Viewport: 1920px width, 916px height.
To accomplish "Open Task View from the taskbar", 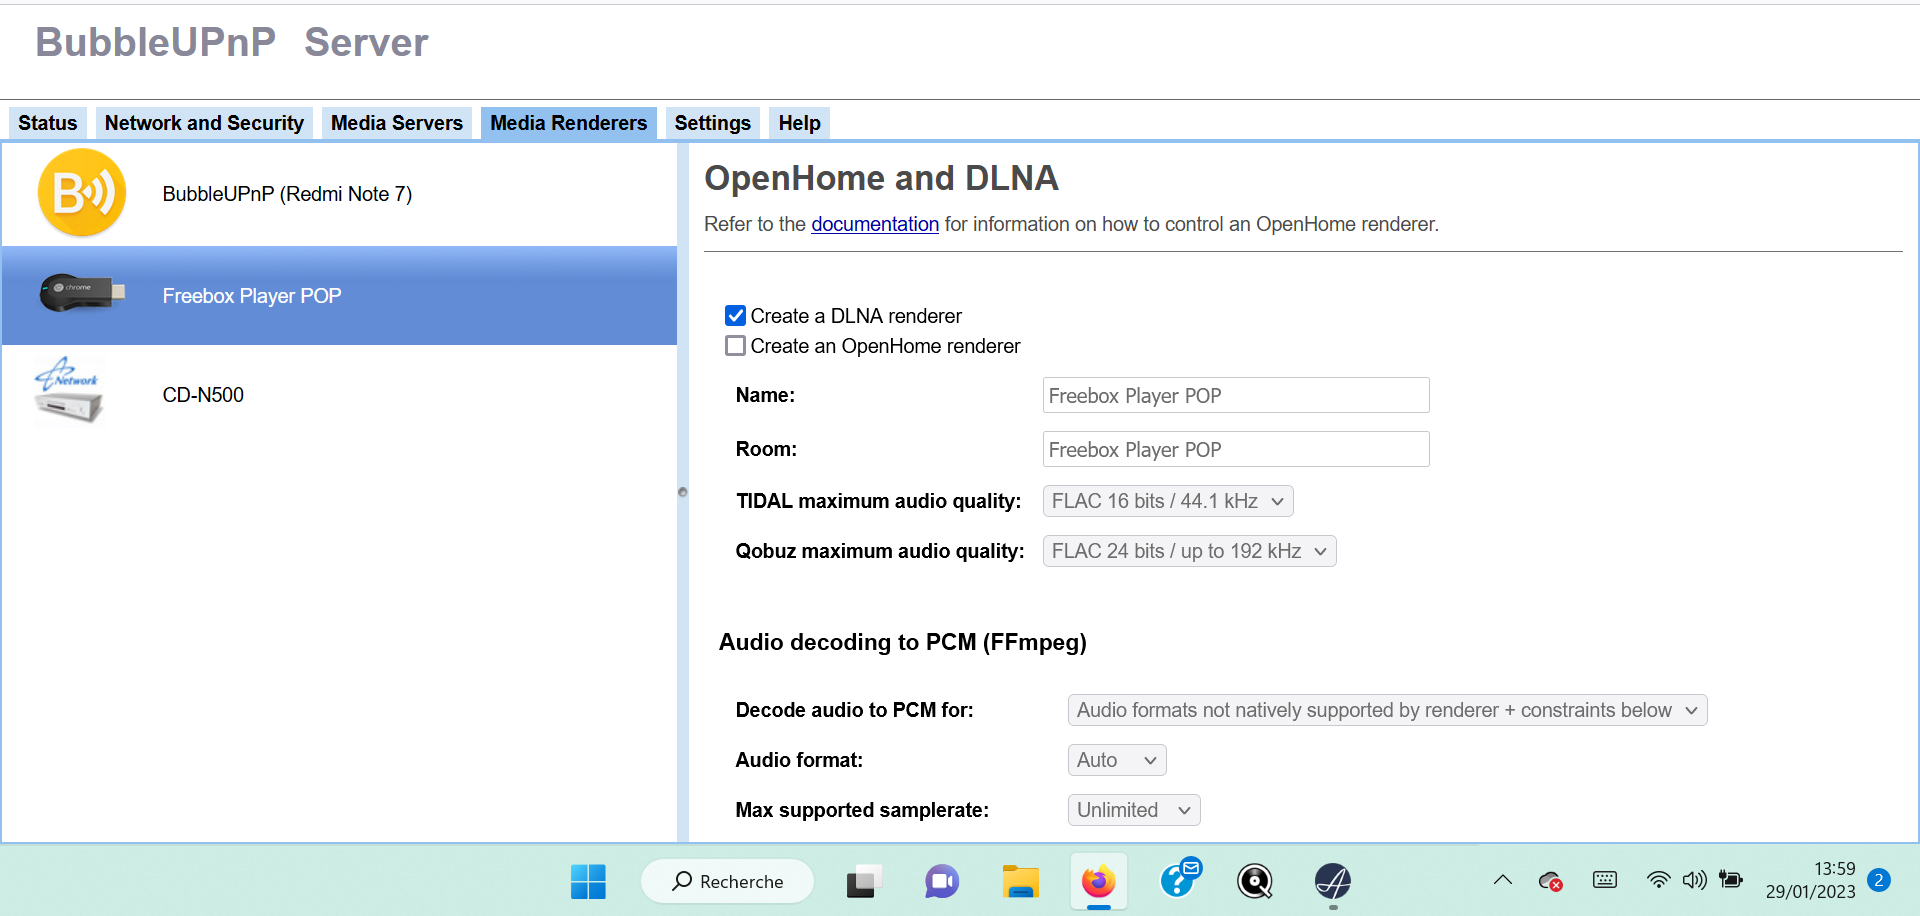I will pos(864,881).
